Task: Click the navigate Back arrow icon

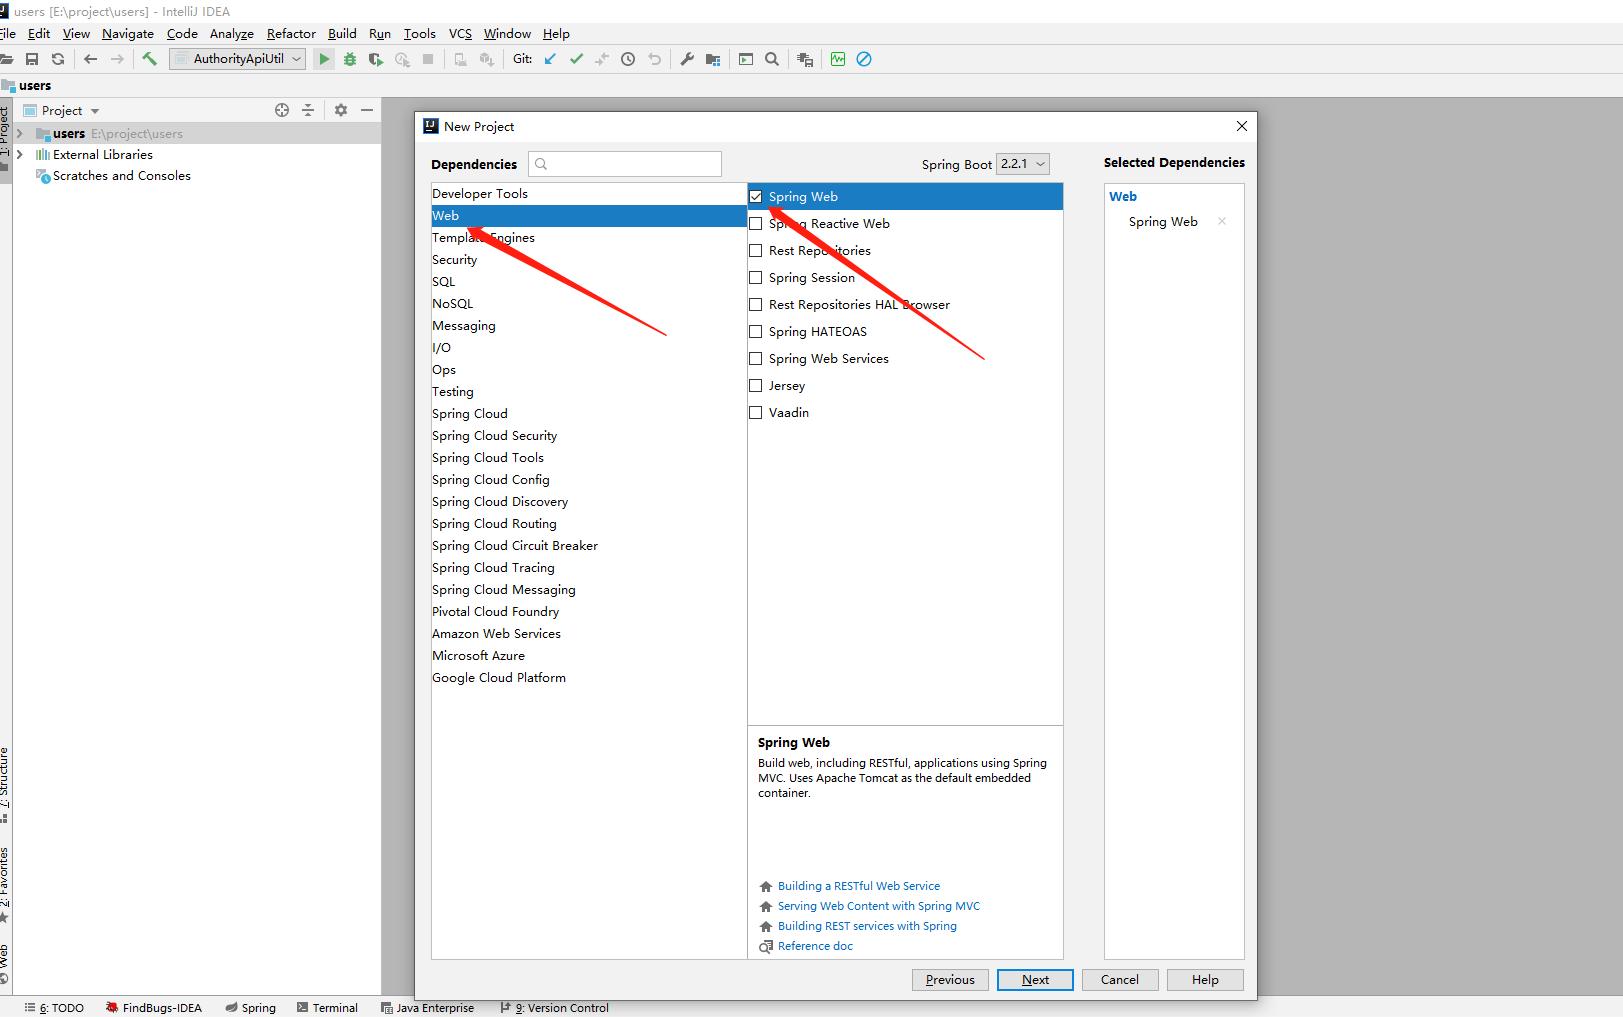Action: pos(91,59)
